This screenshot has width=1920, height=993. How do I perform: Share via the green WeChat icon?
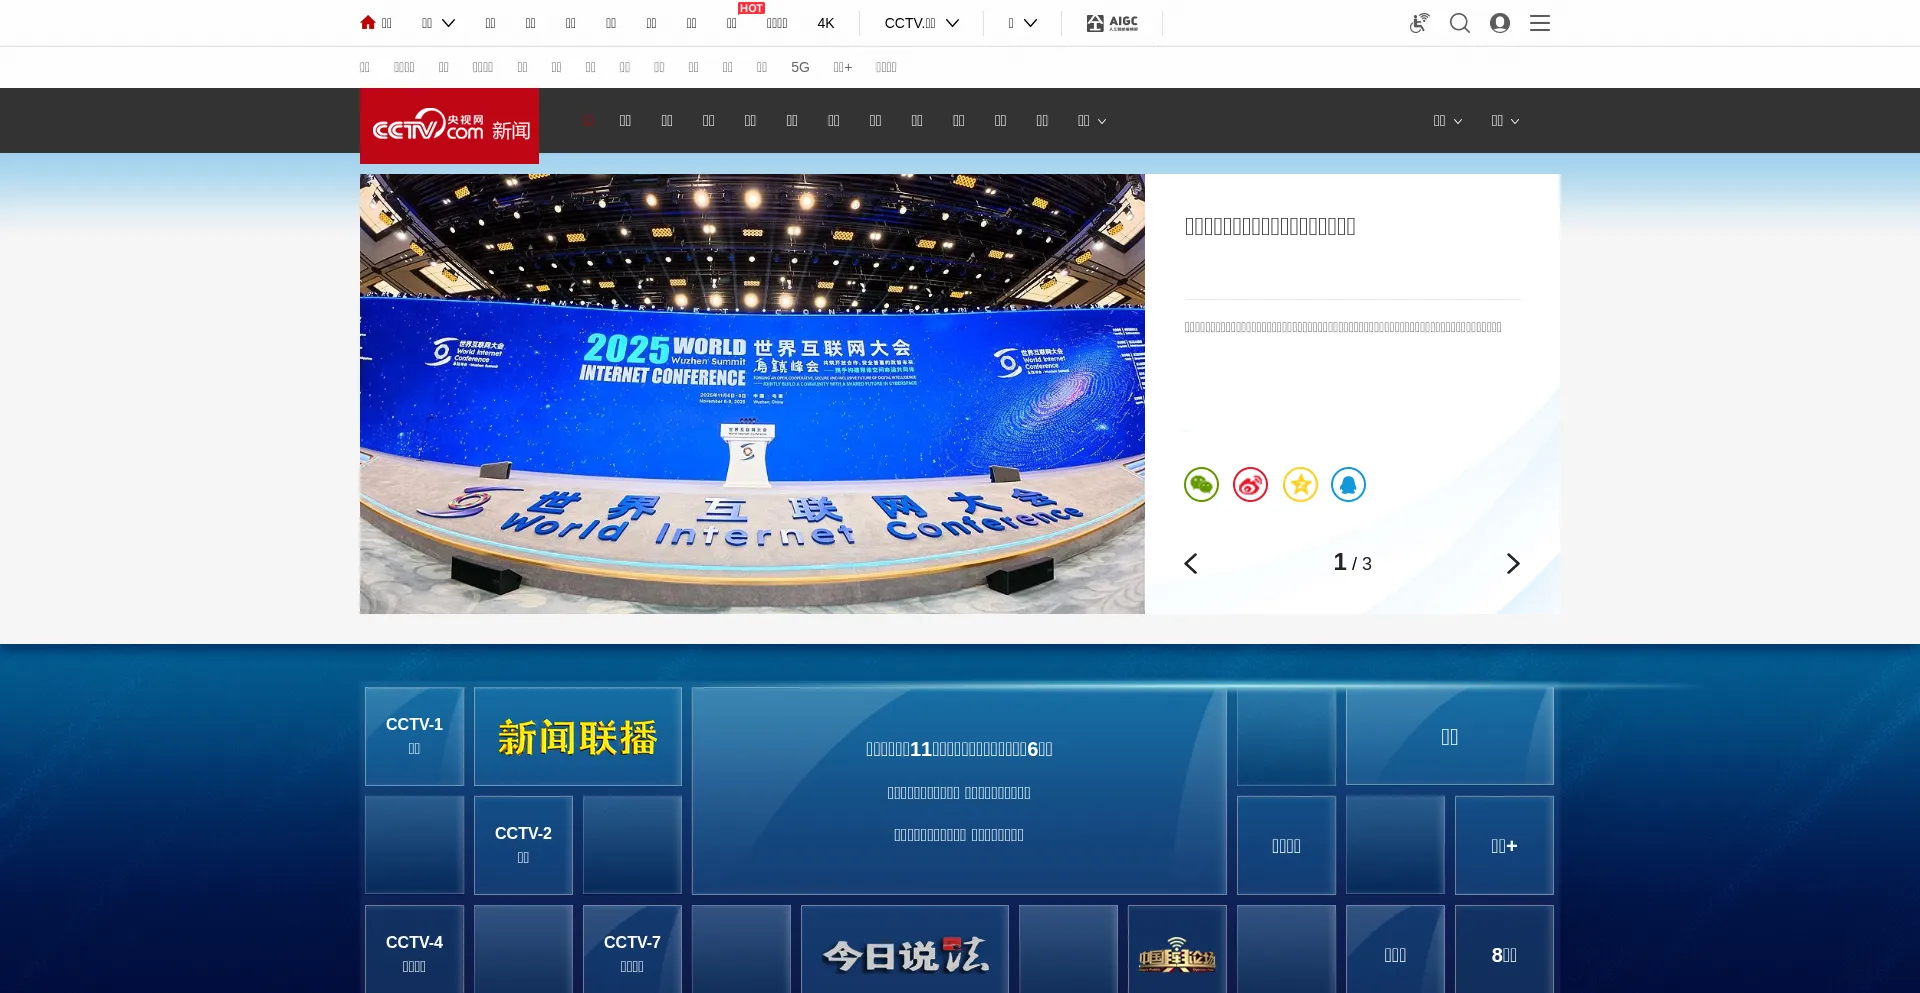pos(1201,485)
